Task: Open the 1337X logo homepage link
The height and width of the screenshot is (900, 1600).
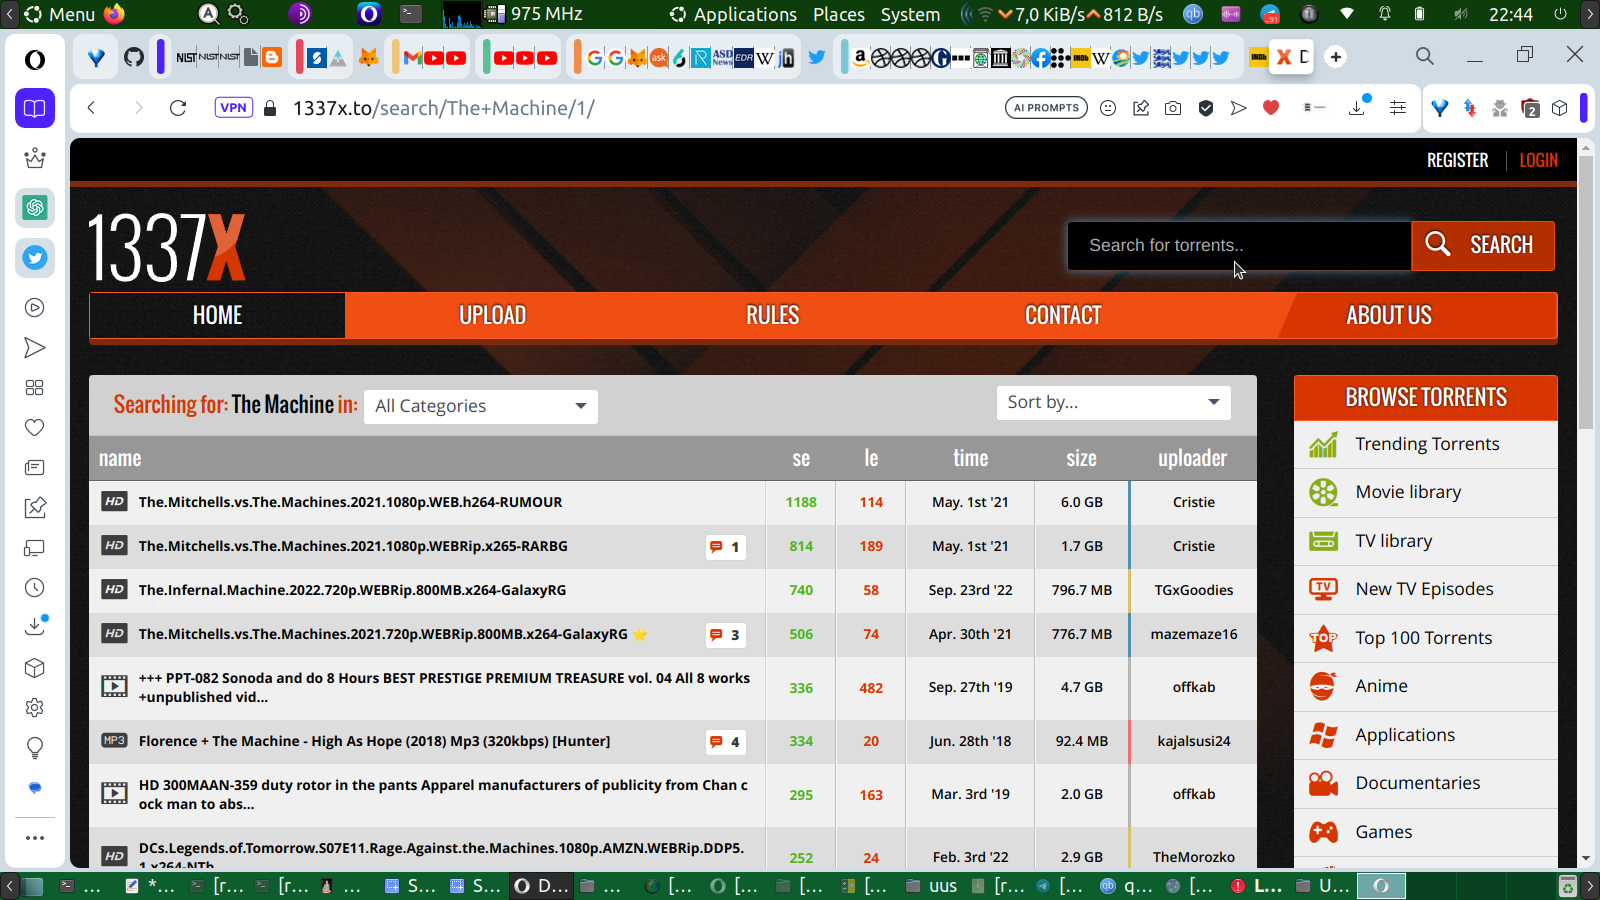Action: (167, 247)
